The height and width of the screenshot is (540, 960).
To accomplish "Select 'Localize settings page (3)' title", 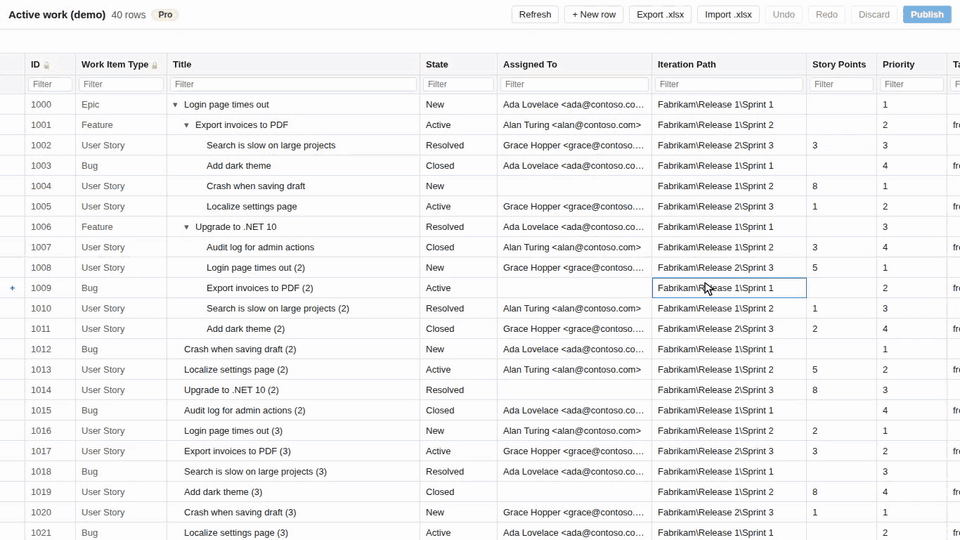I will [236, 533].
